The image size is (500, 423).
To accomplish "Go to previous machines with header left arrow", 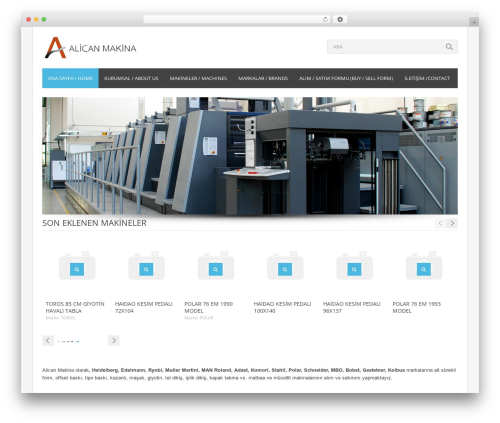I will [x=440, y=223].
